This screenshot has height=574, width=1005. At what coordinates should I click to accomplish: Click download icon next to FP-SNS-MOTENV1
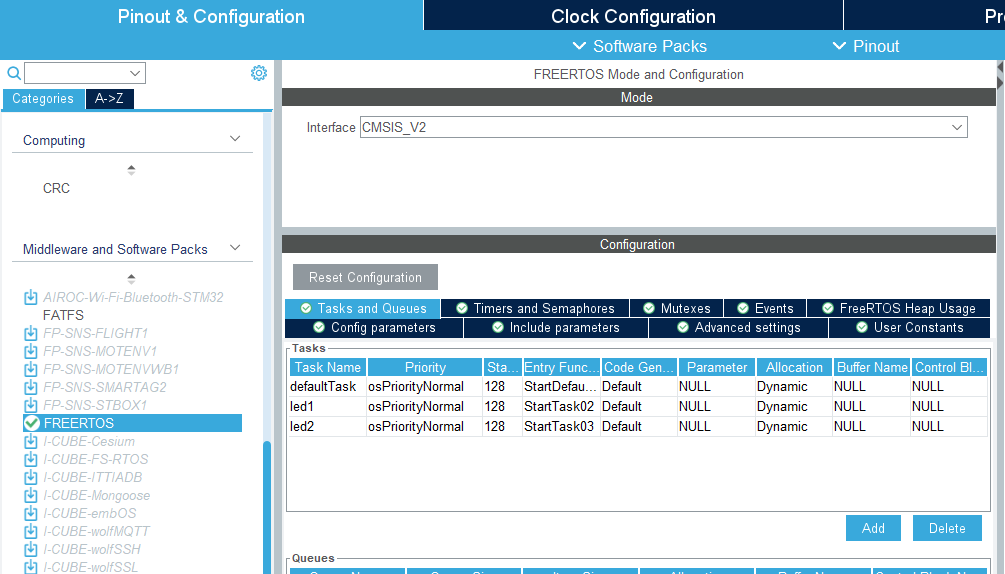pyautogui.click(x=31, y=351)
